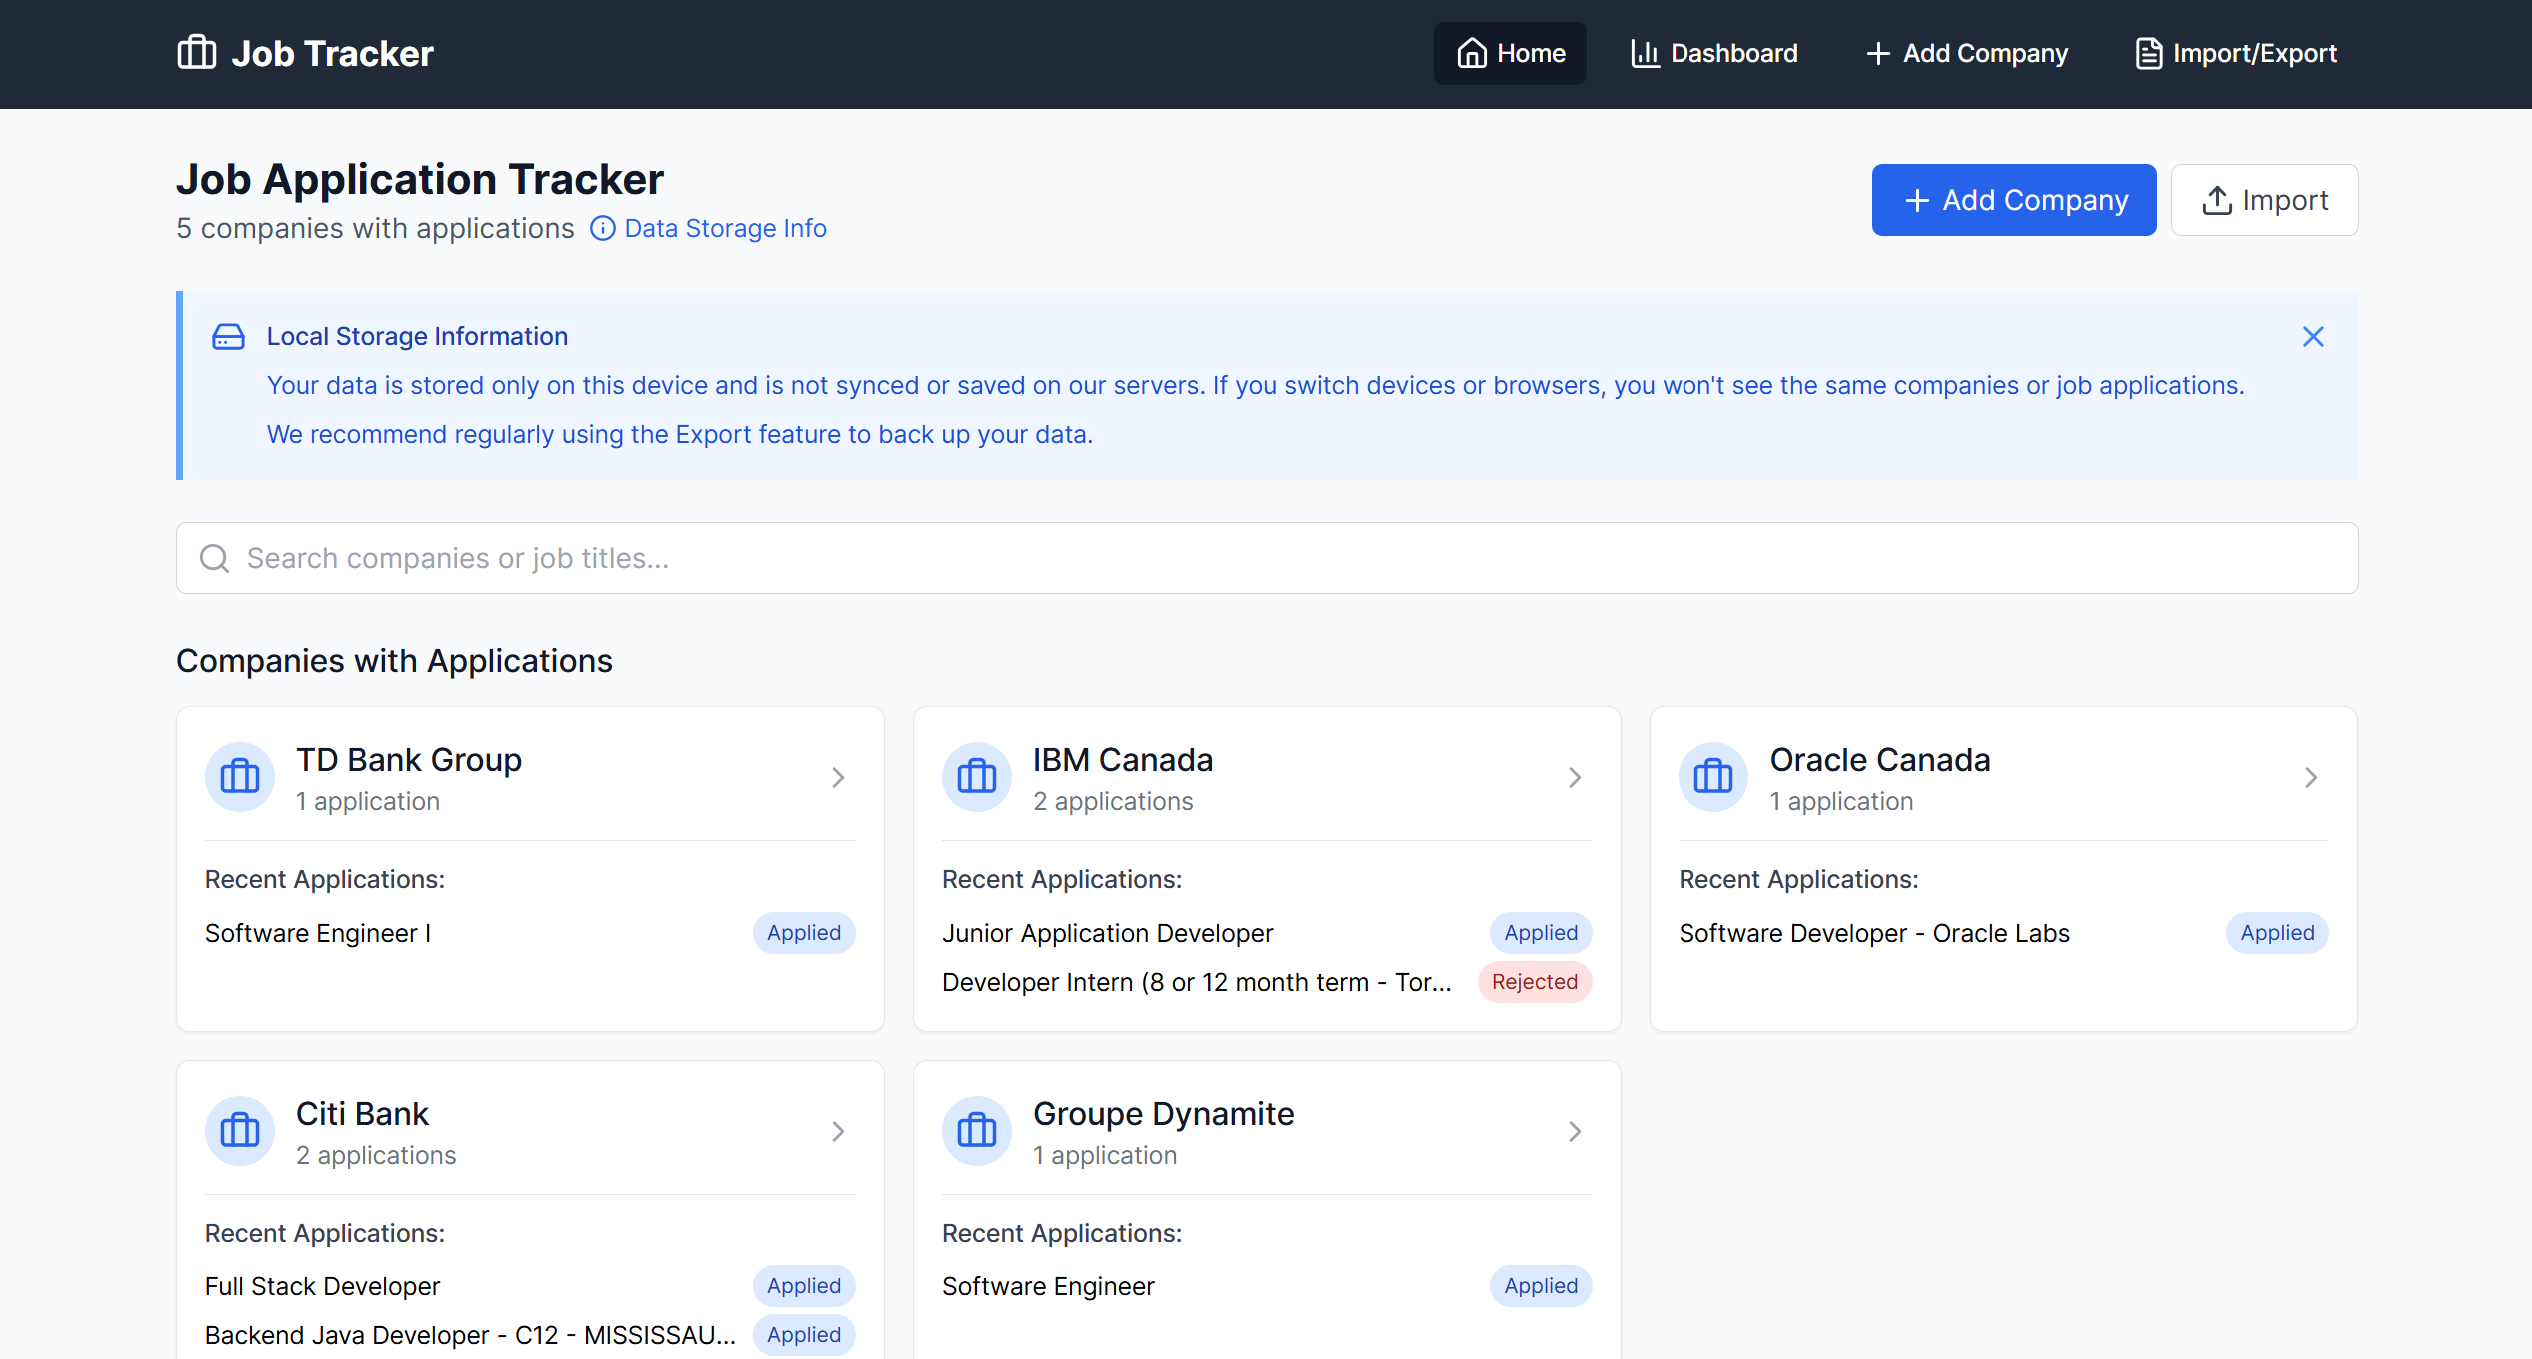
Task: Click the Full Stack Developer application entry
Action: coord(322,1286)
